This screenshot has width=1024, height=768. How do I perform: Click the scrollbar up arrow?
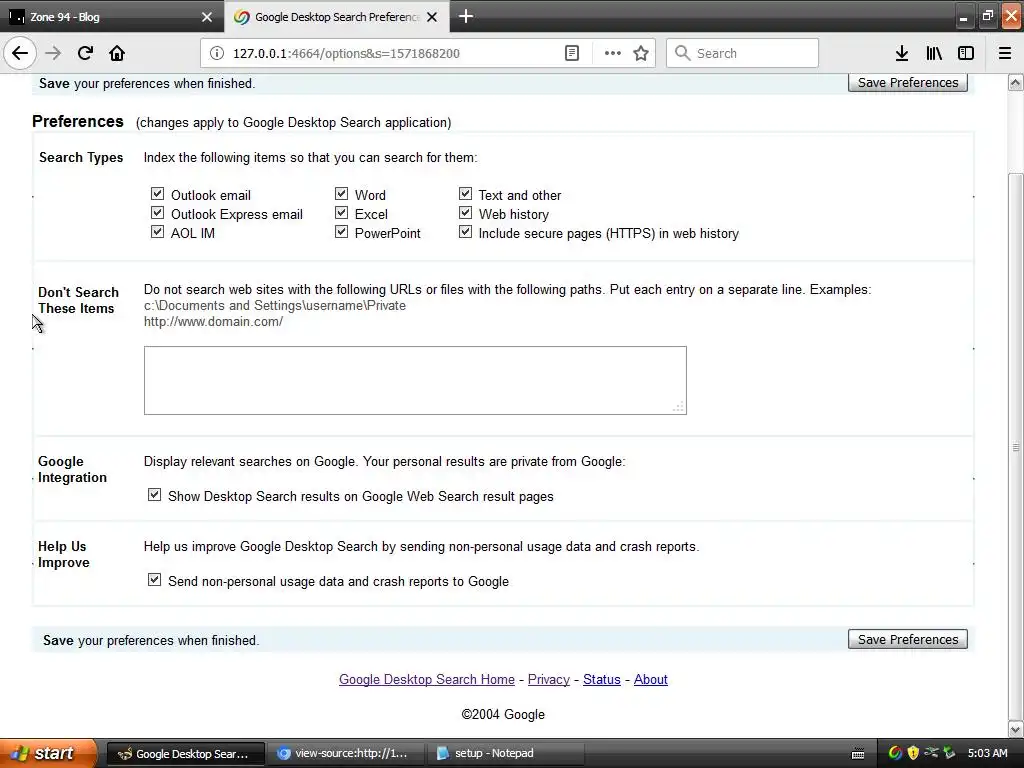pos(1015,83)
